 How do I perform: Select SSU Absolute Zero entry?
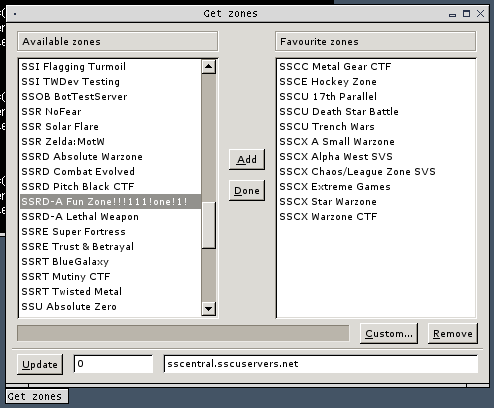tap(111, 307)
